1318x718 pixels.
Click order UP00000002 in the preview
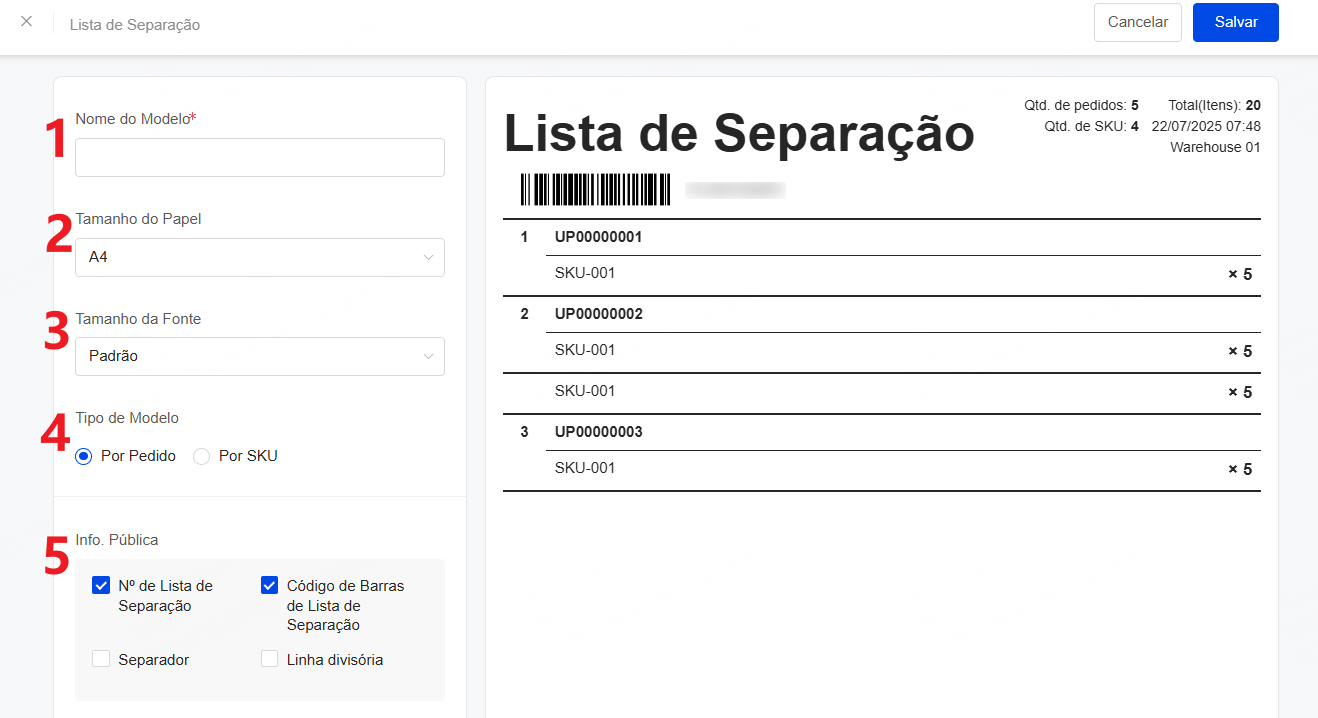point(598,314)
